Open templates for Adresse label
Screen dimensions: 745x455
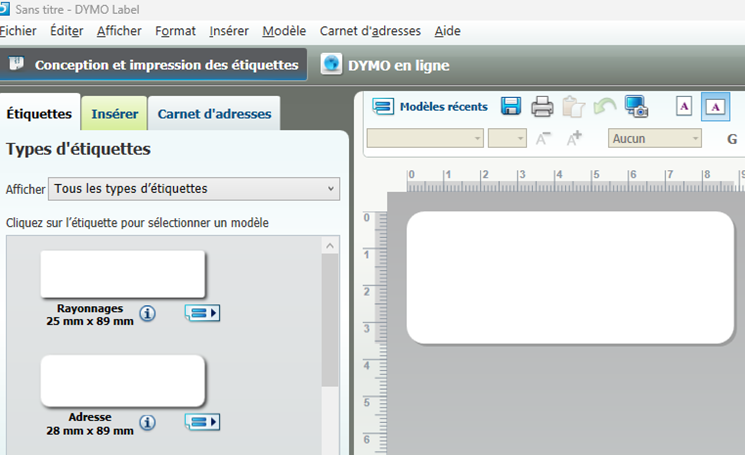click(x=202, y=422)
